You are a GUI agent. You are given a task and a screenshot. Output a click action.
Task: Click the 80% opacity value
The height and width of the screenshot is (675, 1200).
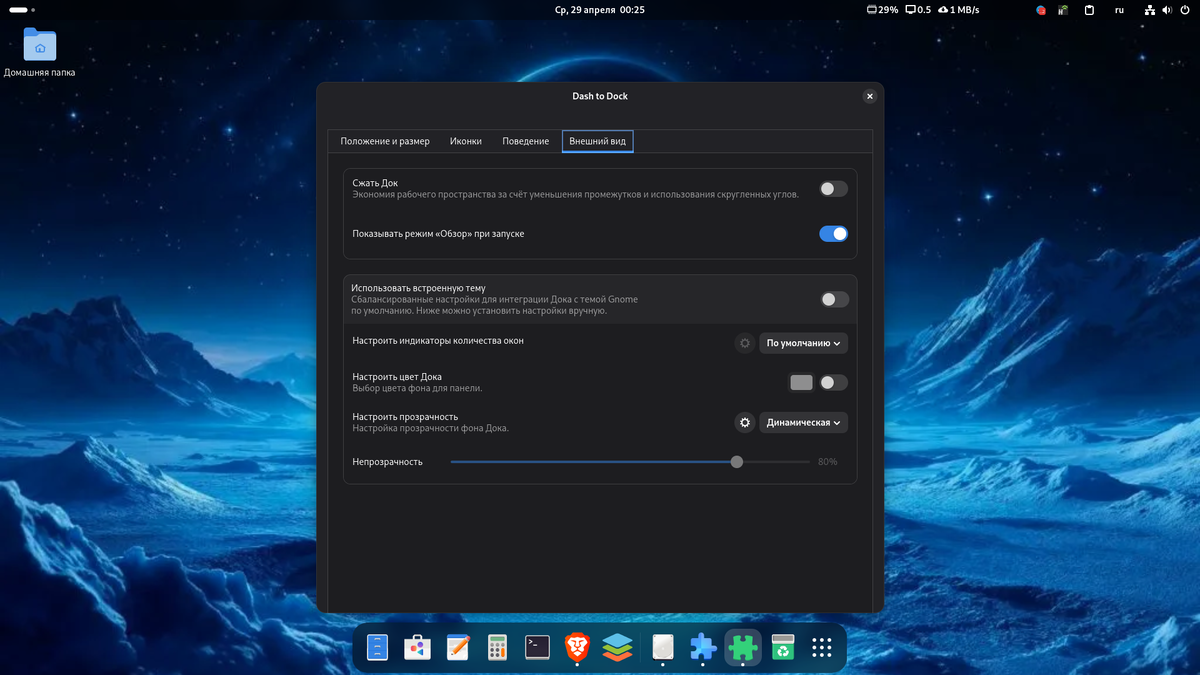pyautogui.click(x=827, y=462)
